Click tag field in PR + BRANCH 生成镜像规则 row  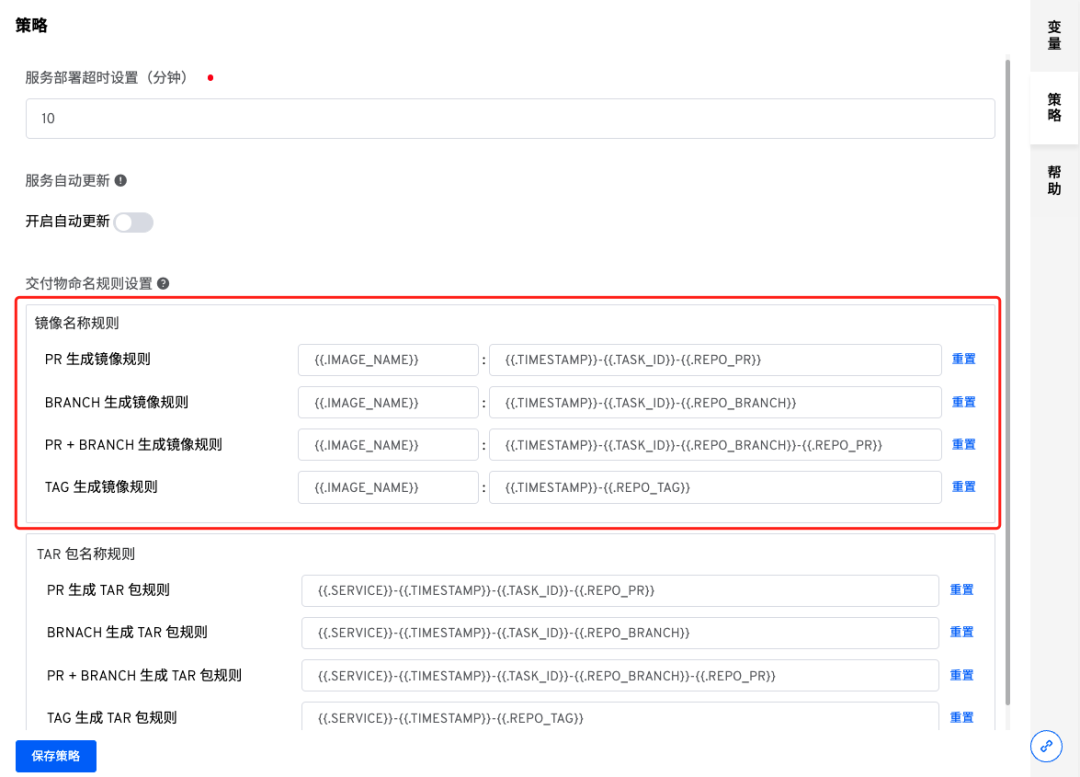(715, 445)
